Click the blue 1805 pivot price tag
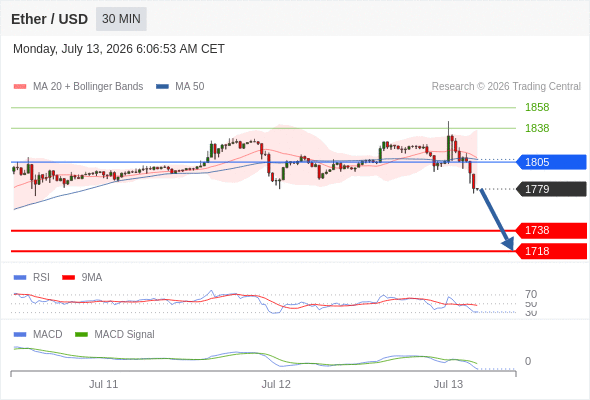Screen dimensions: 590x400 tap(551, 162)
